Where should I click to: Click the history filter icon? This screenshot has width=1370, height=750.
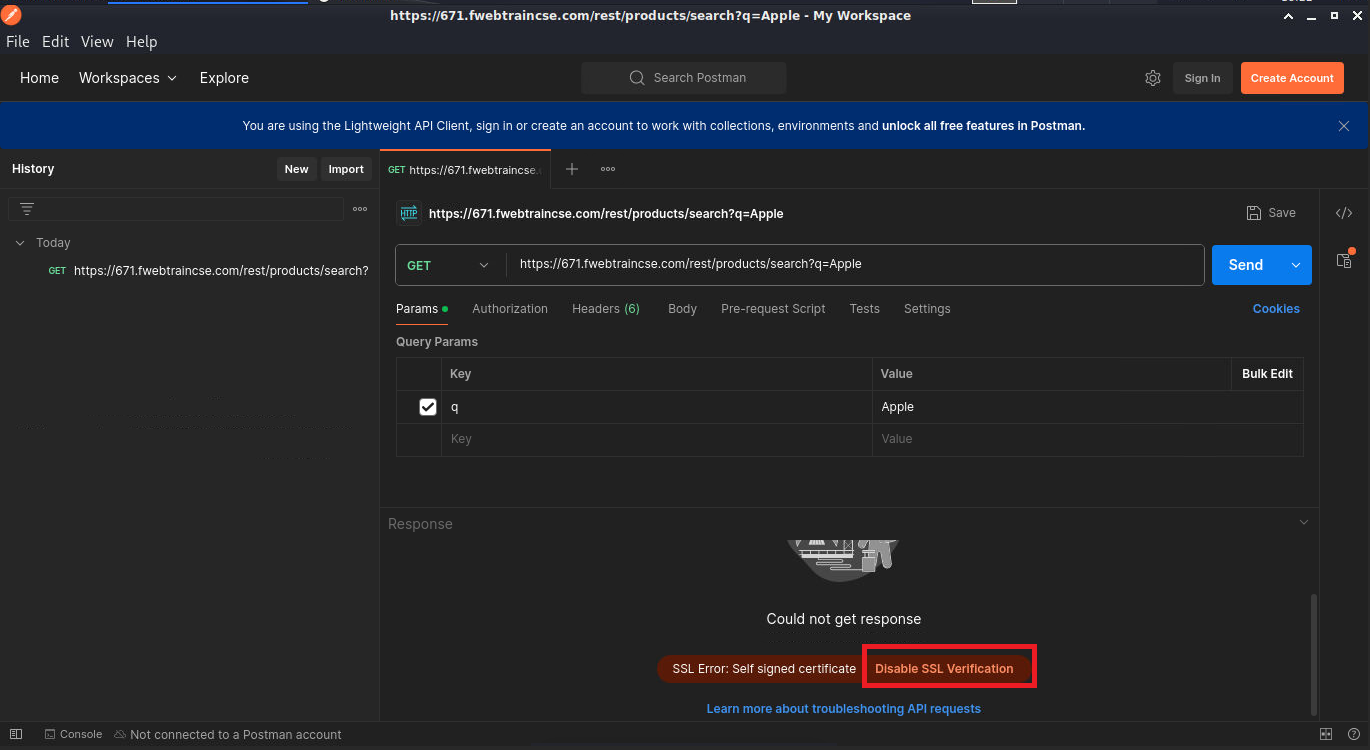(x=27, y=209)
